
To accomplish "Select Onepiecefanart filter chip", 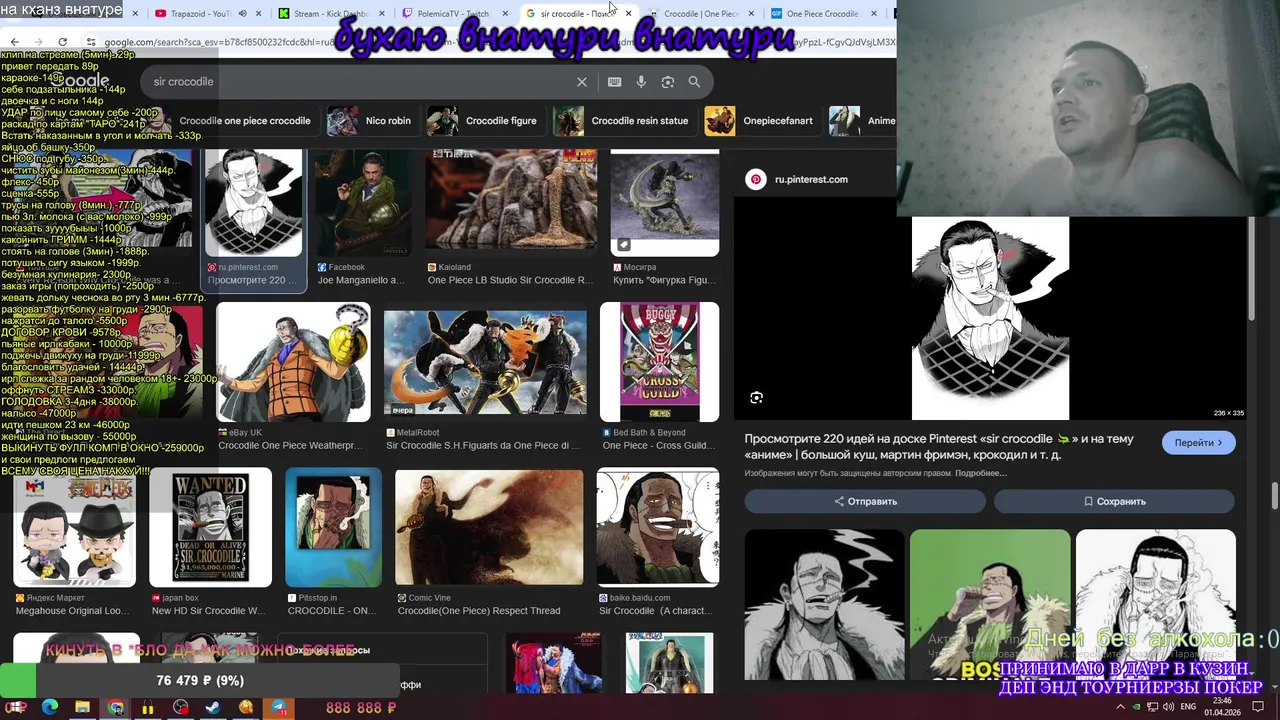I will pos(762,121).
